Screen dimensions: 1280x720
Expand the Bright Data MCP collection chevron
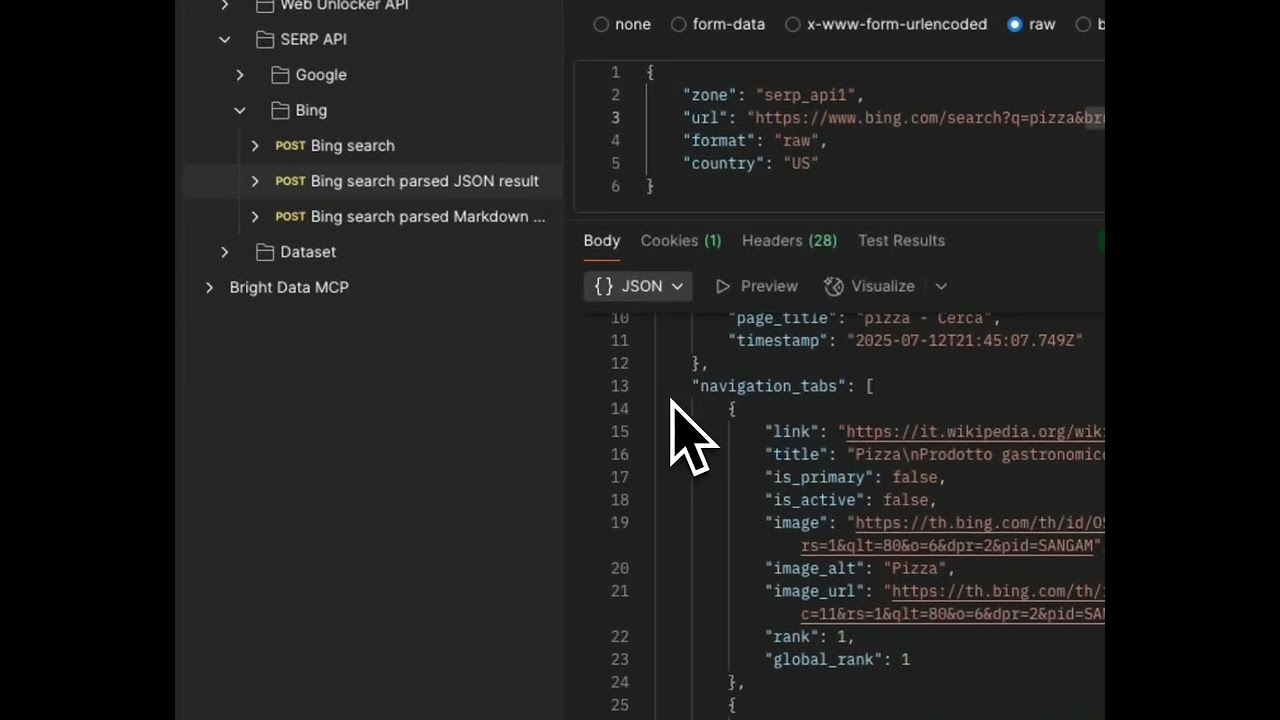[x=209, y=288]
